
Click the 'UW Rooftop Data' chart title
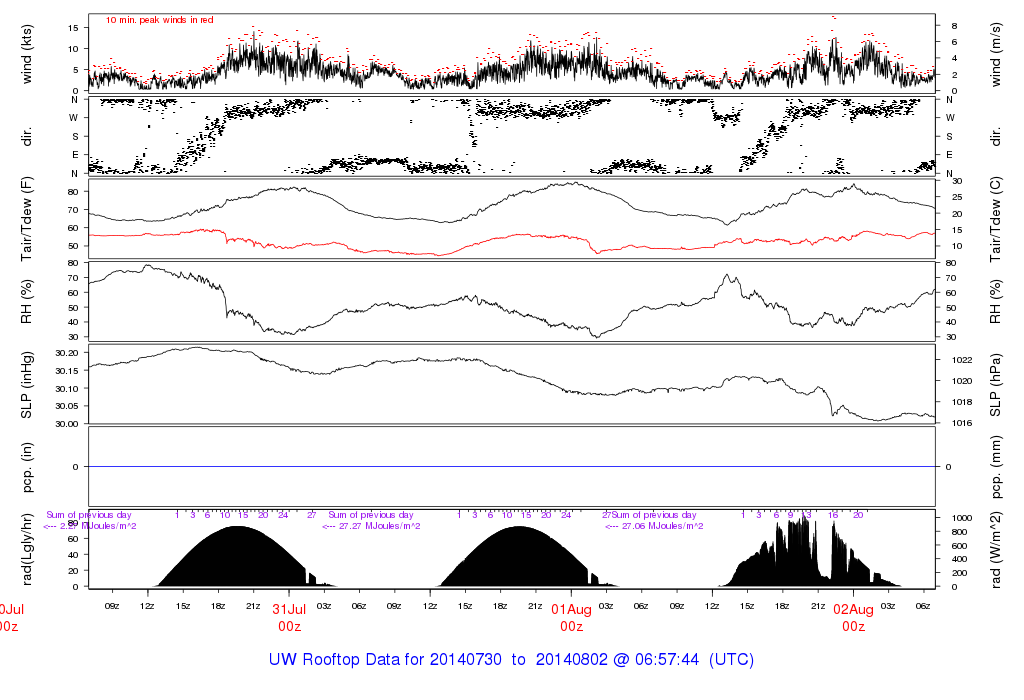click(511, 659)
